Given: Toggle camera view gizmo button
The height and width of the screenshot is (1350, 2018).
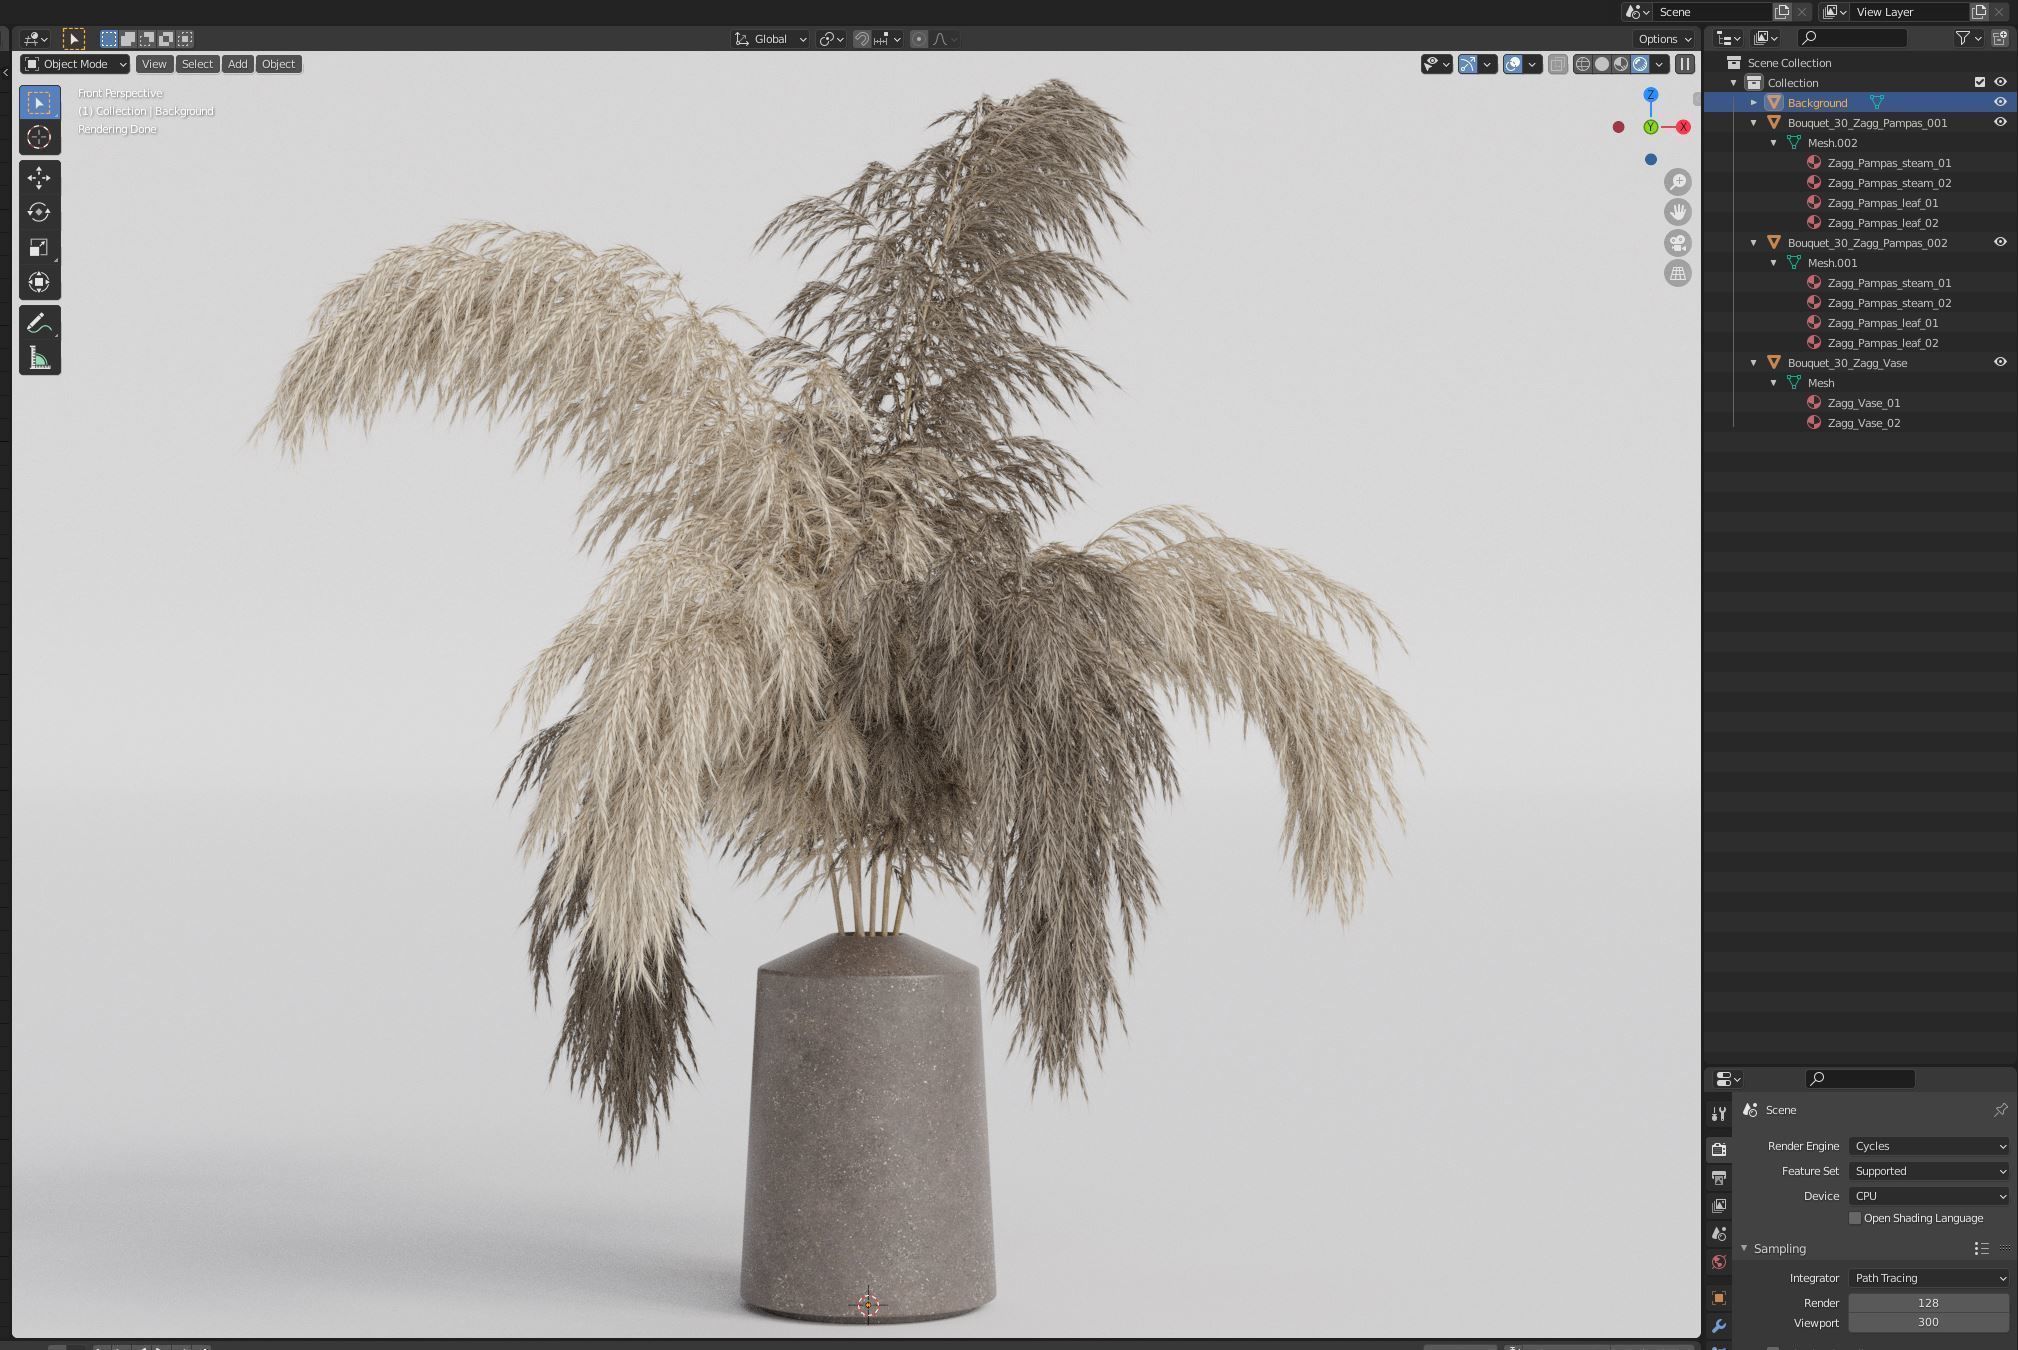Looking at the screenshot, I should point(1677,243).
